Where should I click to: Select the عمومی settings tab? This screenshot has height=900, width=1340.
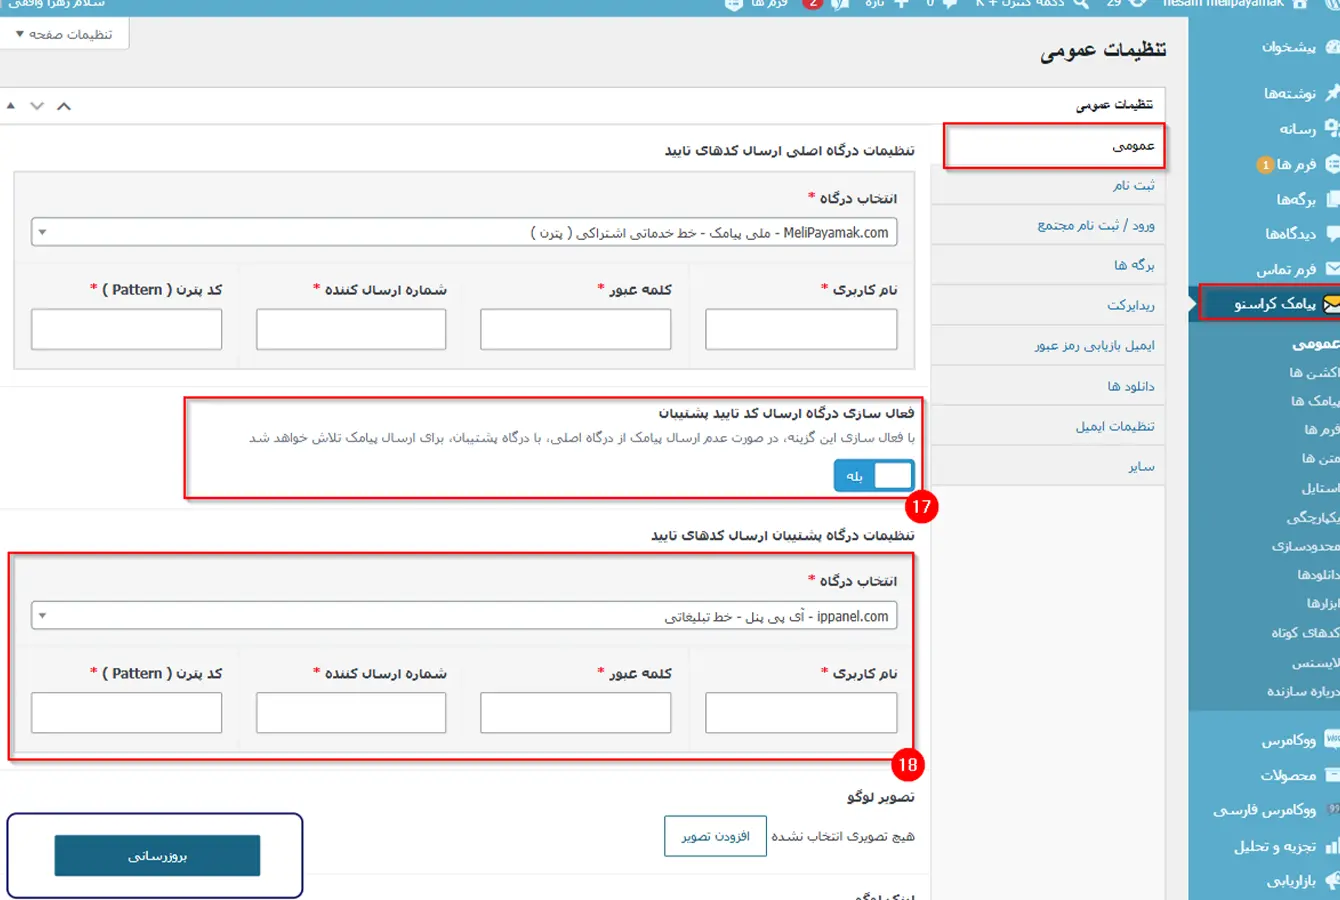click(1054, 146)
